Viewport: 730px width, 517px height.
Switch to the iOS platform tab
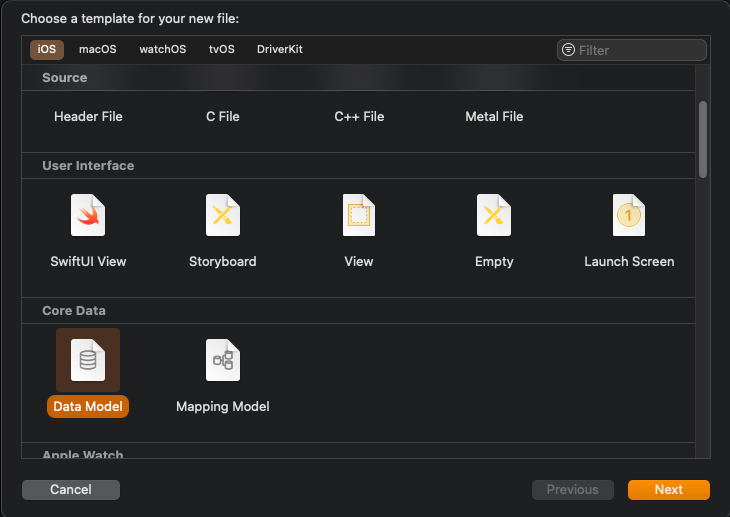(x=47, y=49)
